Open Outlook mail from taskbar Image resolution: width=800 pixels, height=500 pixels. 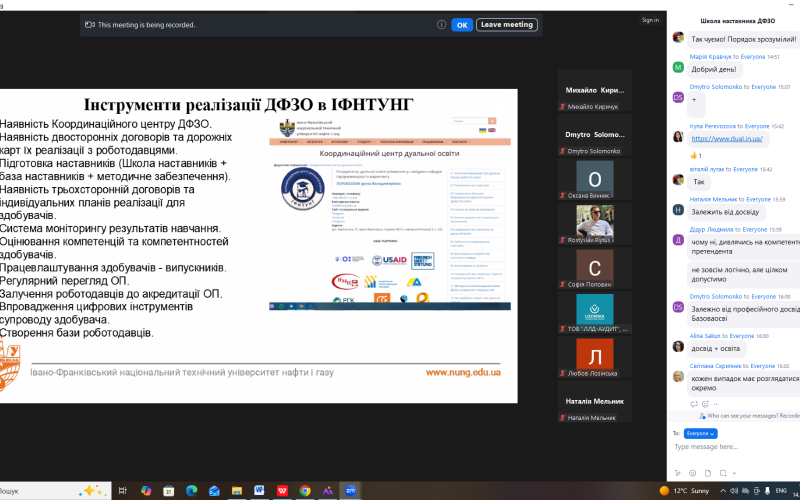click(214, 491)
